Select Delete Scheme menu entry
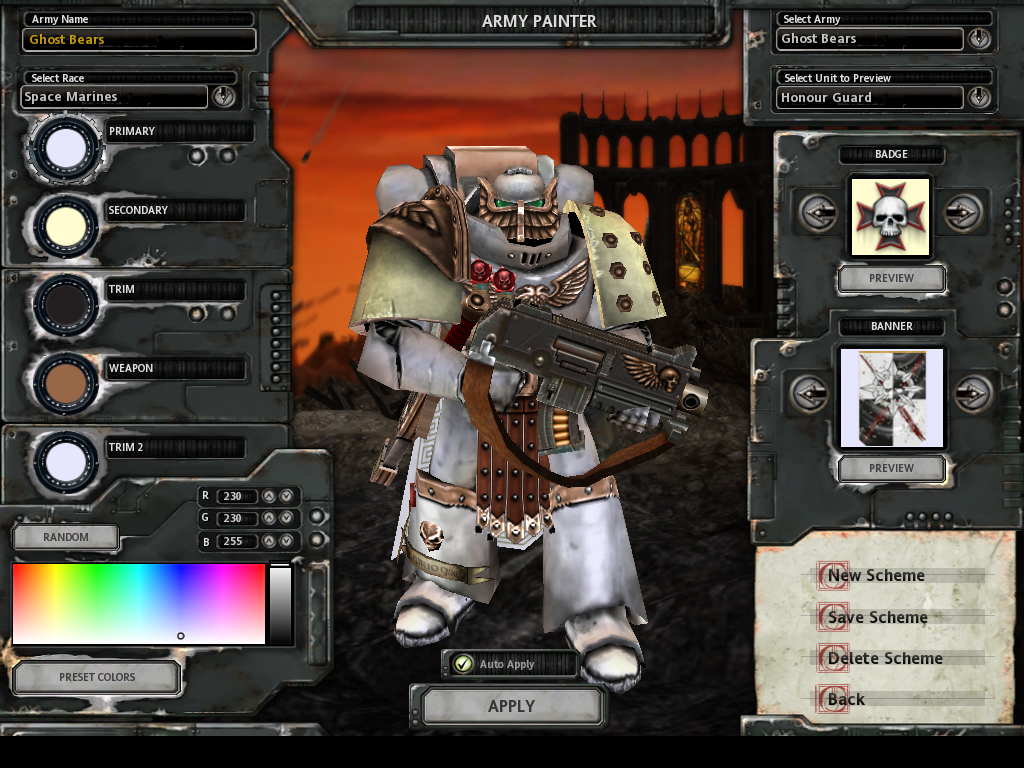This screenshot has width=1024, height=768. [885, 658]
